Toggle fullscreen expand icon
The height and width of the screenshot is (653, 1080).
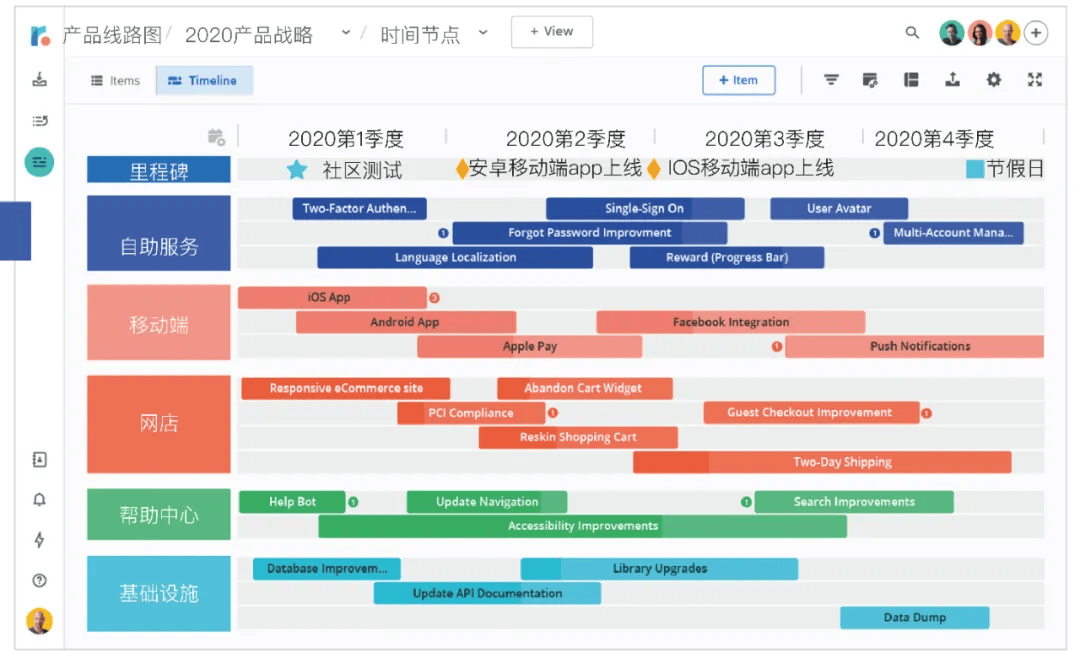point(1035,80)
